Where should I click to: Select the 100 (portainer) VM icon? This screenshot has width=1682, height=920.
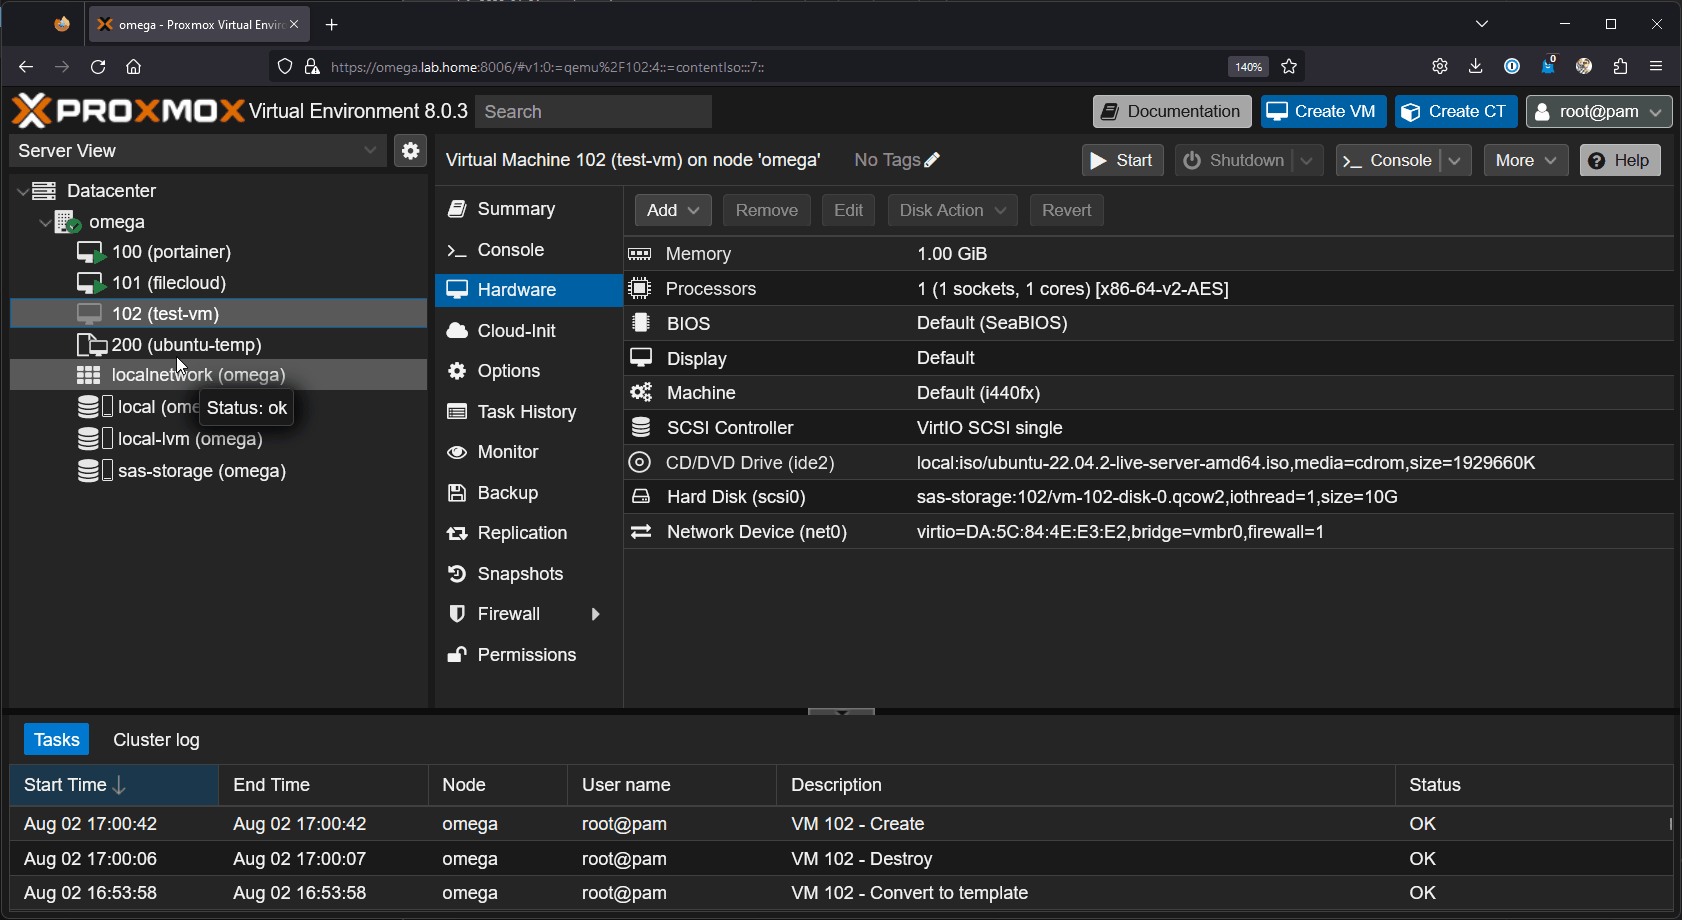tap(91, 252)
